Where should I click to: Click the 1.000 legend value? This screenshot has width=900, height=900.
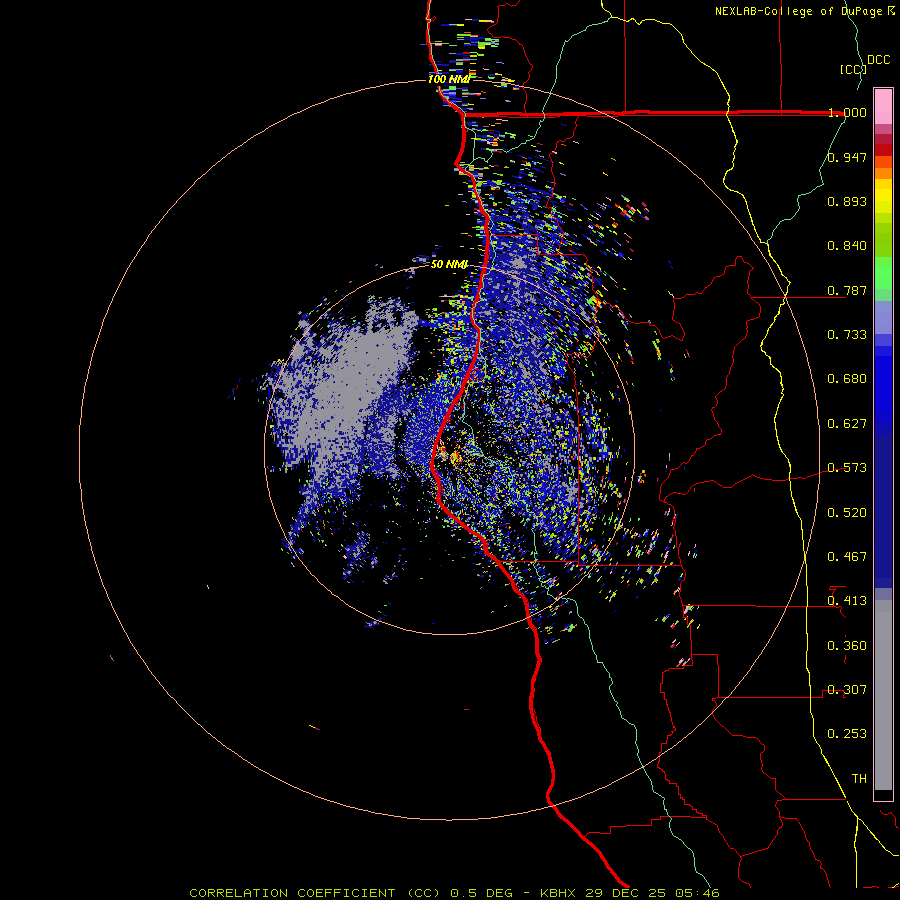click(x=847, y=112)
